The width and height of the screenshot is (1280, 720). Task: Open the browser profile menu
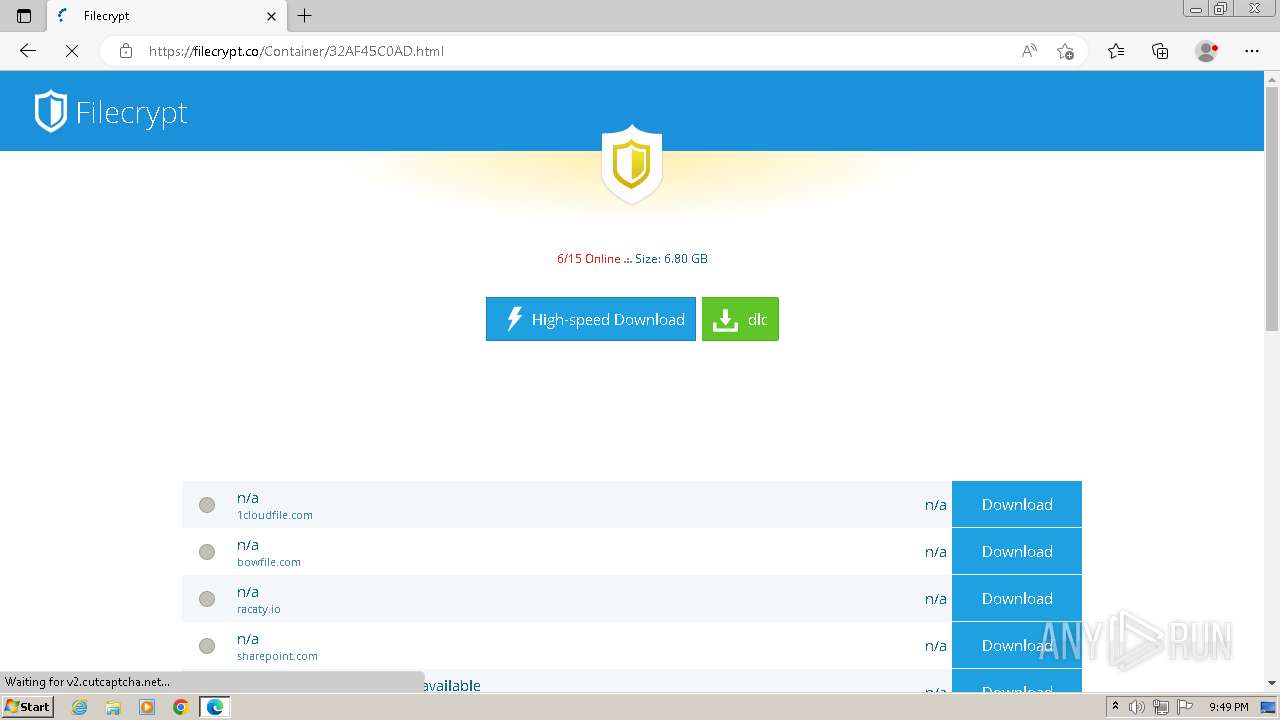click(x=1207, y=51)
